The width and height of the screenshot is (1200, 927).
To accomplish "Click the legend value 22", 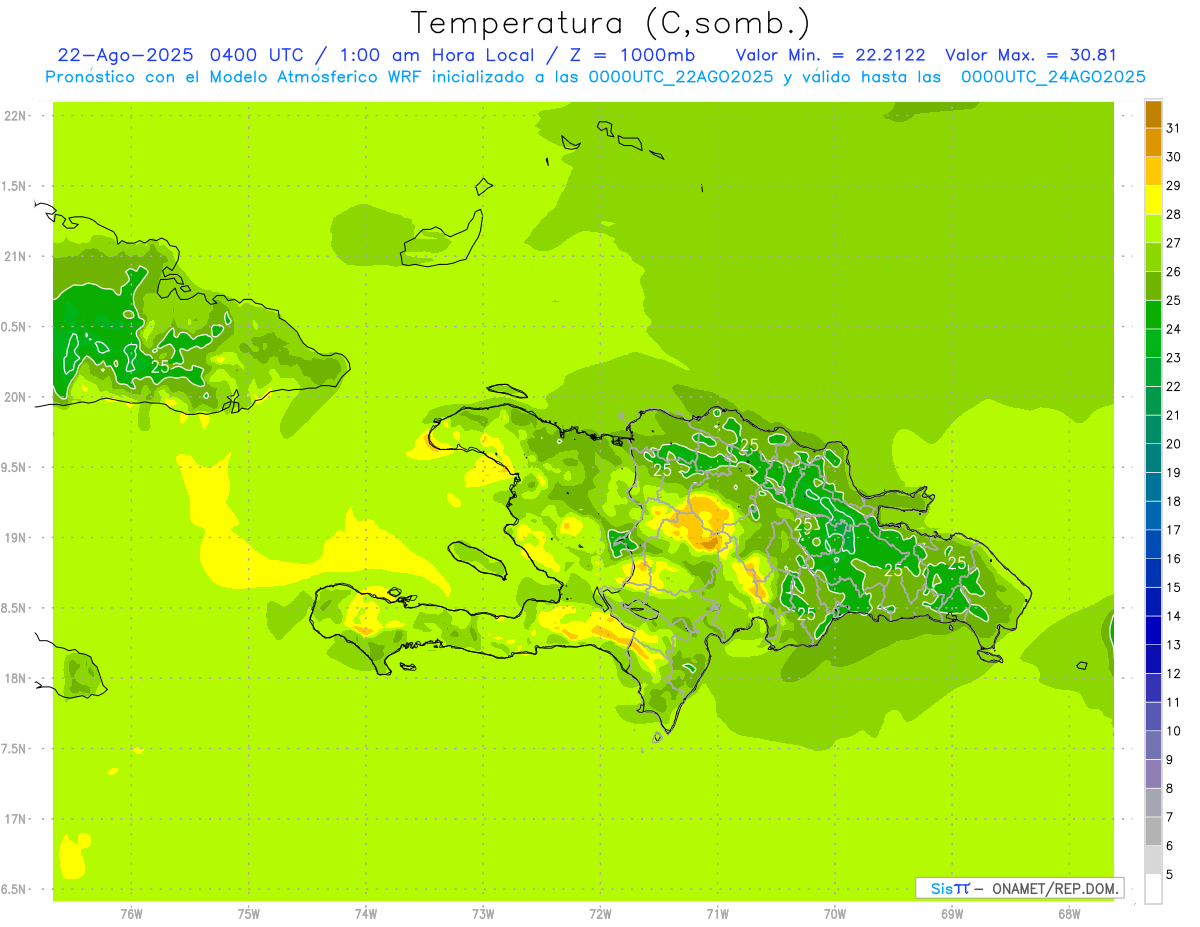I will pyautogui.click(x=1173, y=386).
